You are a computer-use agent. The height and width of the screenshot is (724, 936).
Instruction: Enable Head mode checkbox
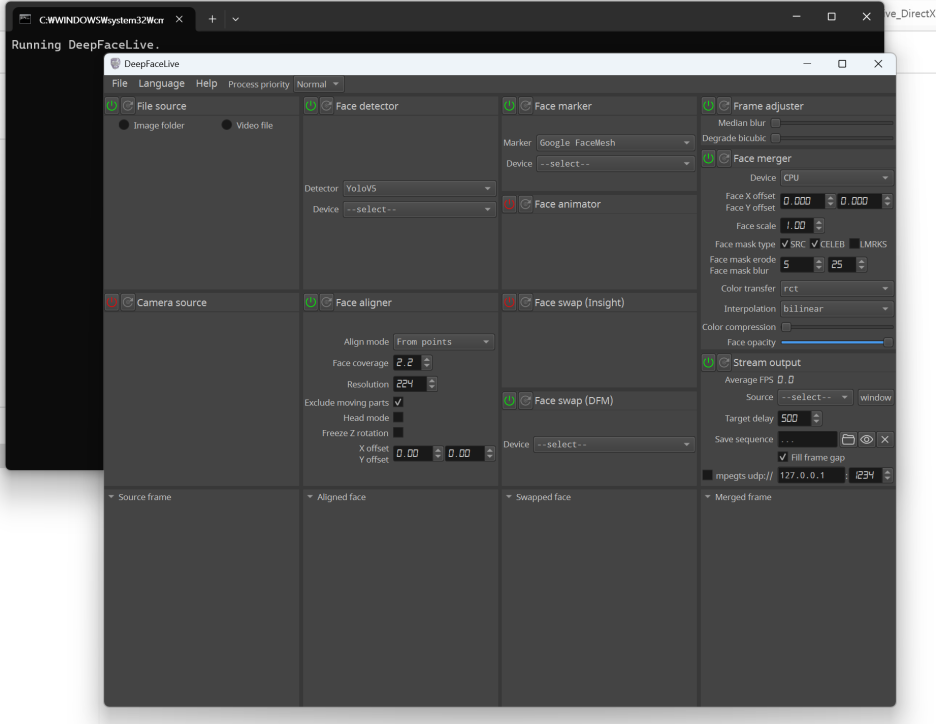click(398, 417)
